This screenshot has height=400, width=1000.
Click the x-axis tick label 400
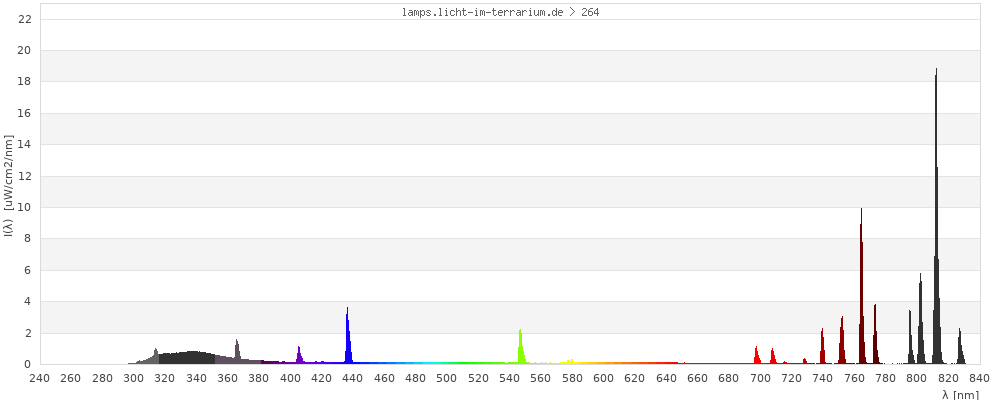coord(290,378)
